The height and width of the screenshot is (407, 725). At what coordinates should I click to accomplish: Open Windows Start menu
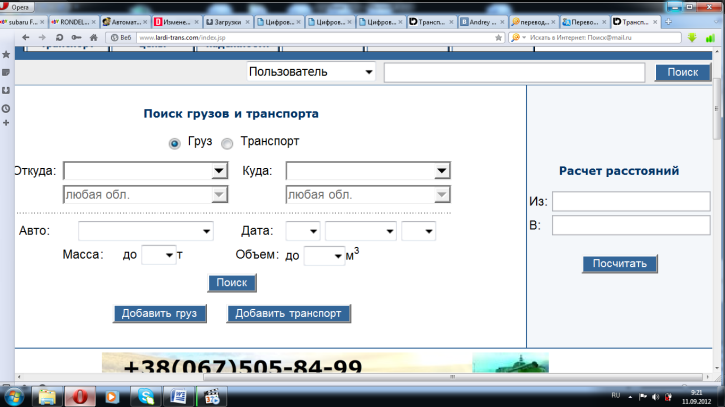[14, 397]
